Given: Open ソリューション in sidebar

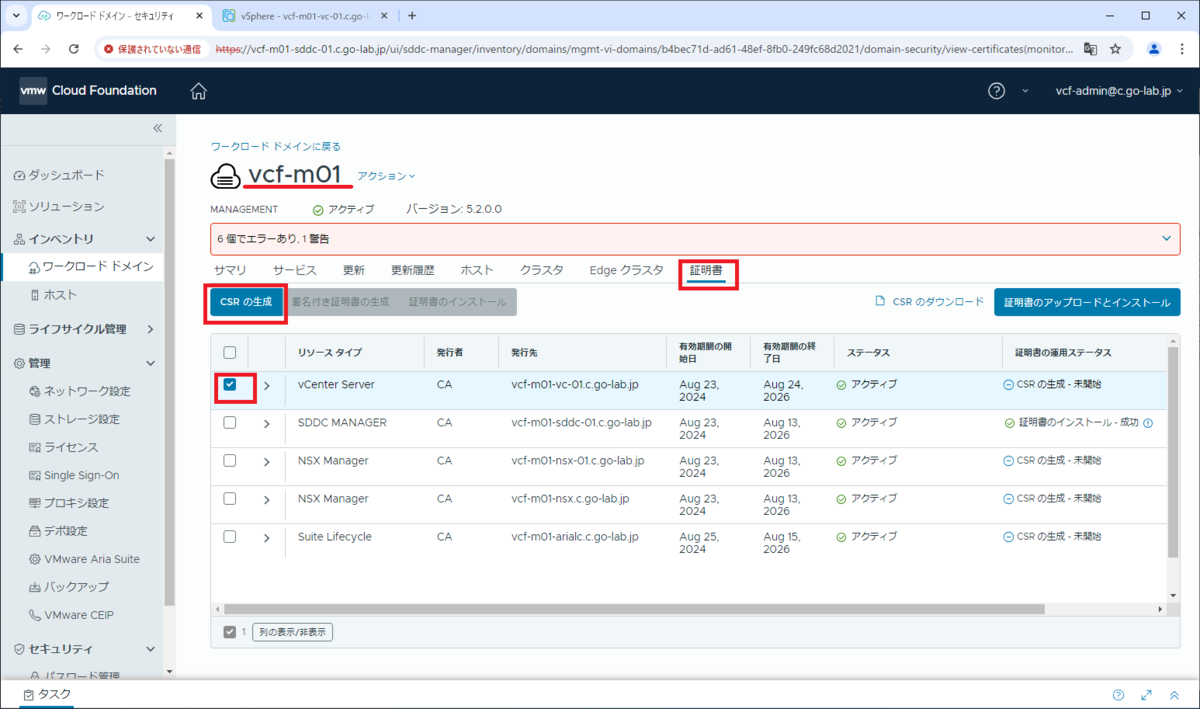Looking at the screenshot, I should coord(58,207).
